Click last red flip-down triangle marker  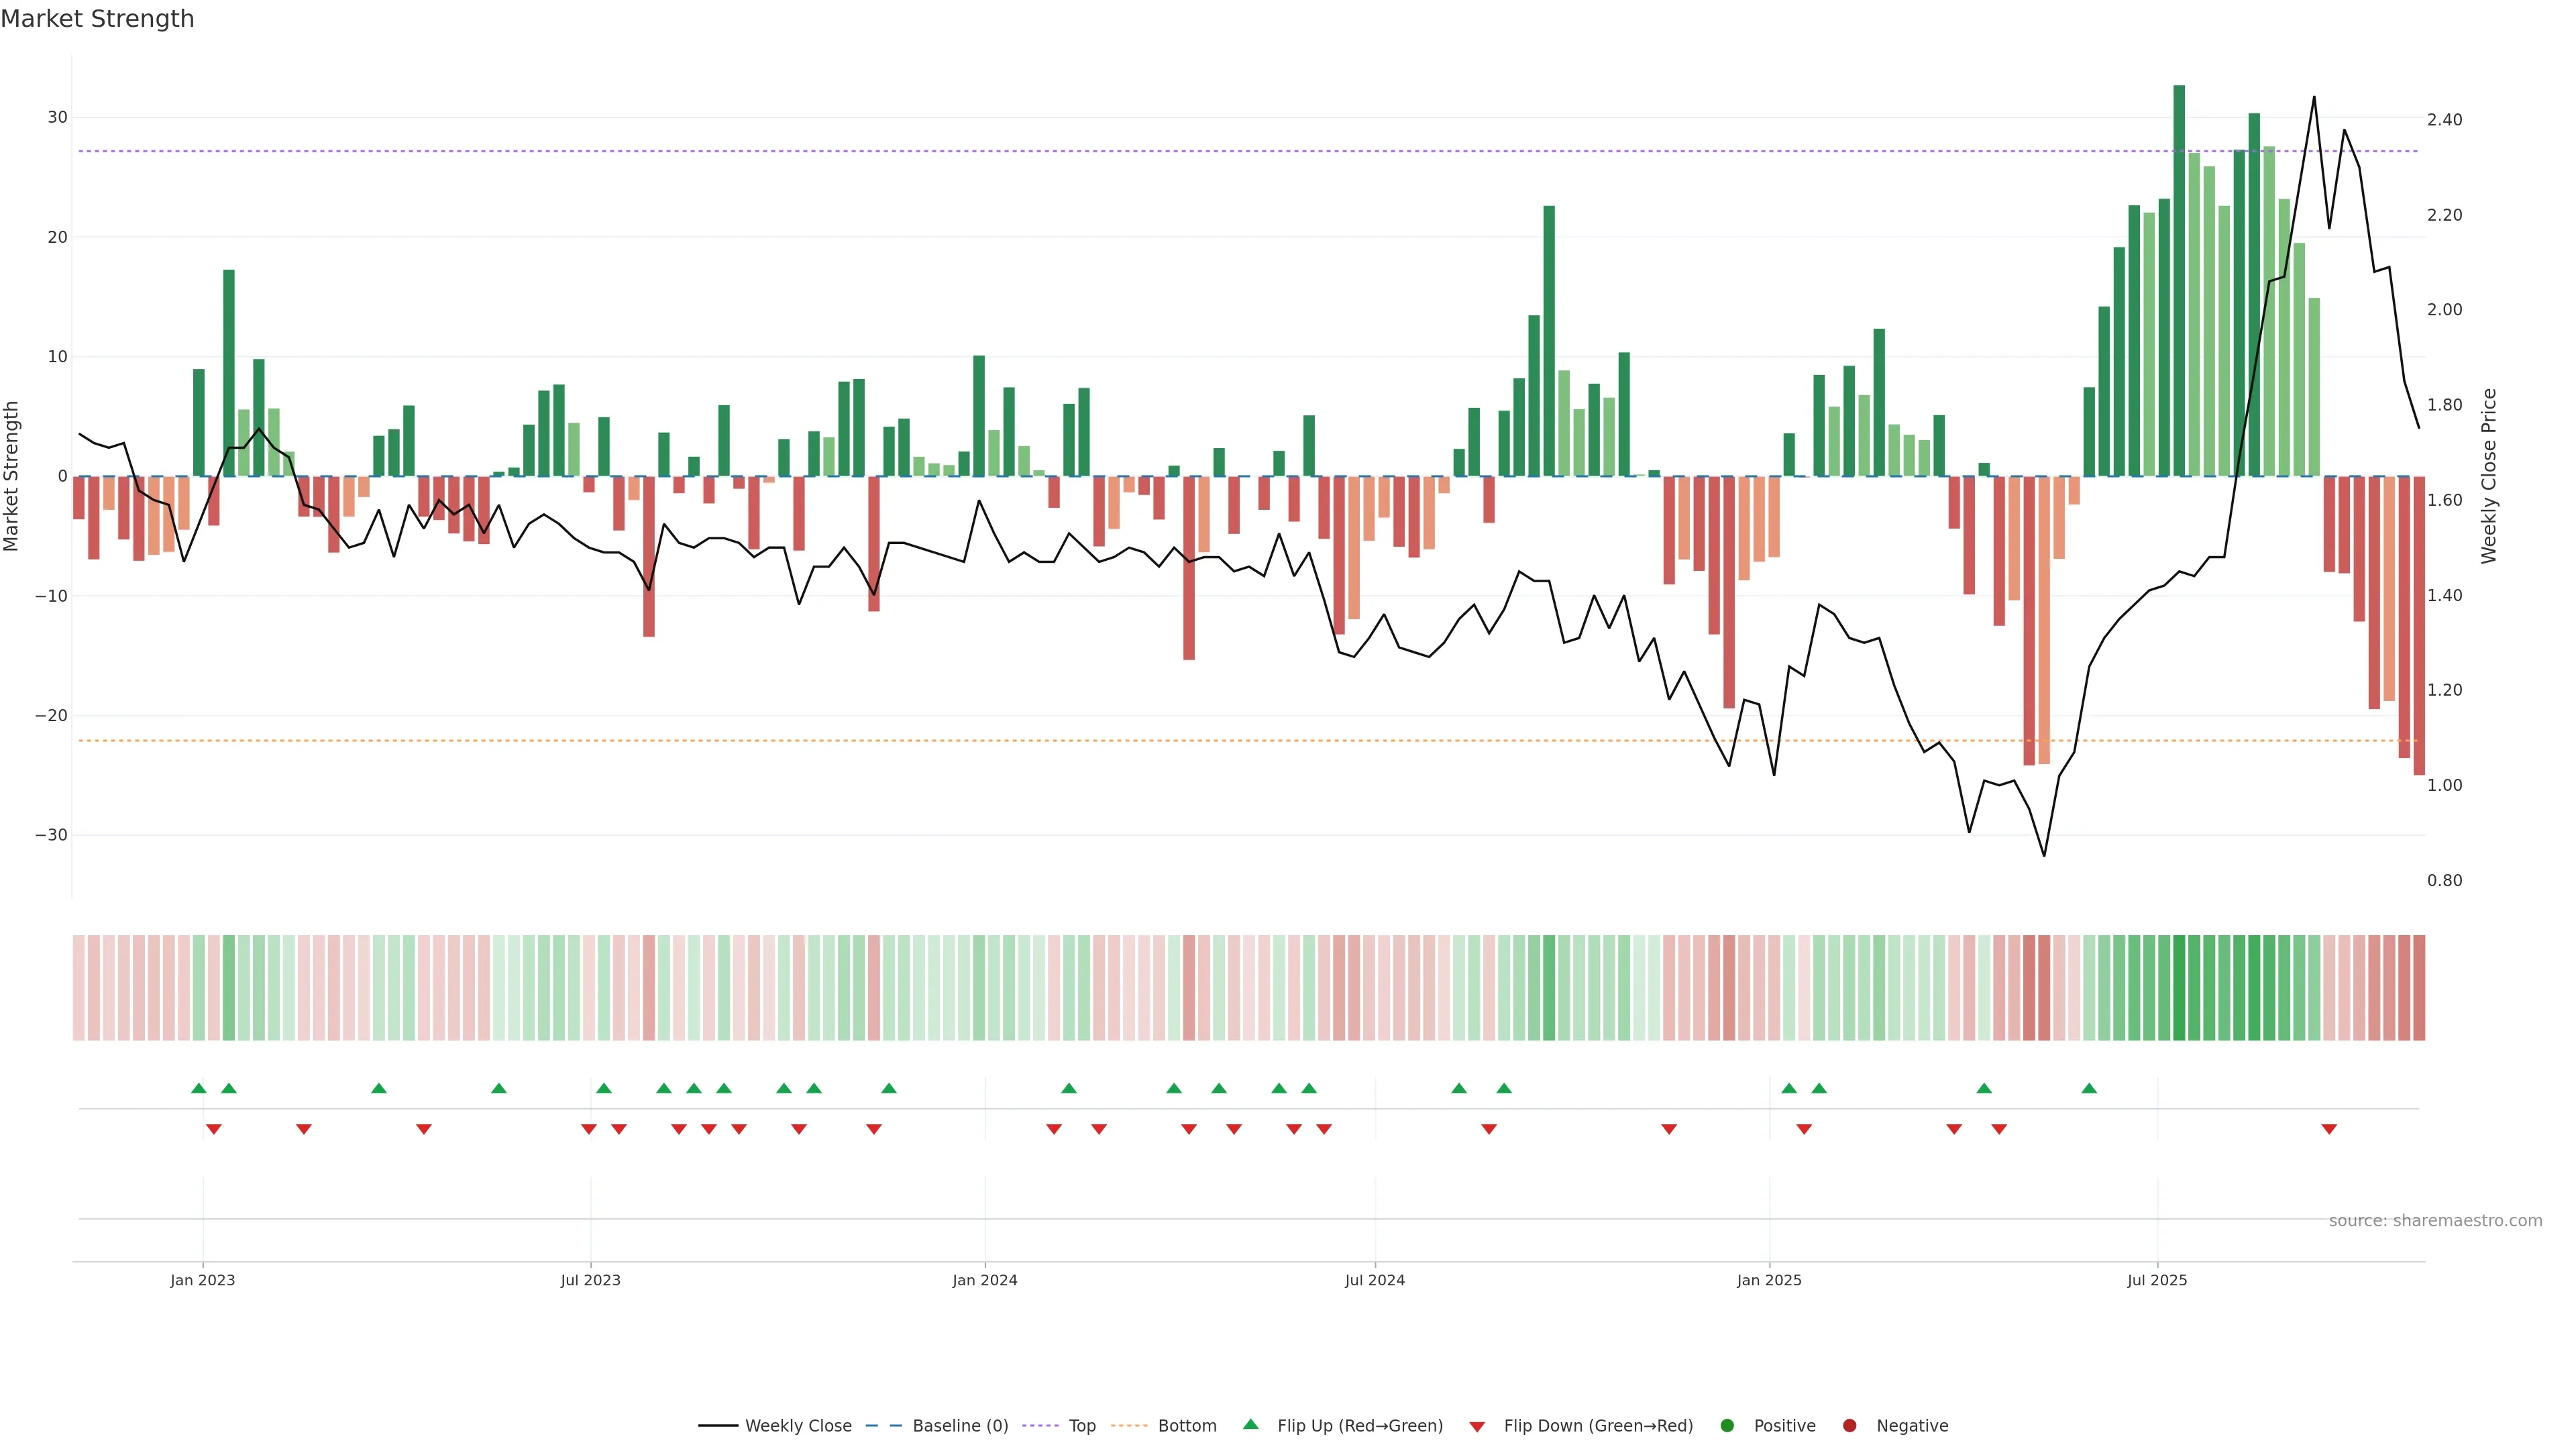click(2329, 1129)
